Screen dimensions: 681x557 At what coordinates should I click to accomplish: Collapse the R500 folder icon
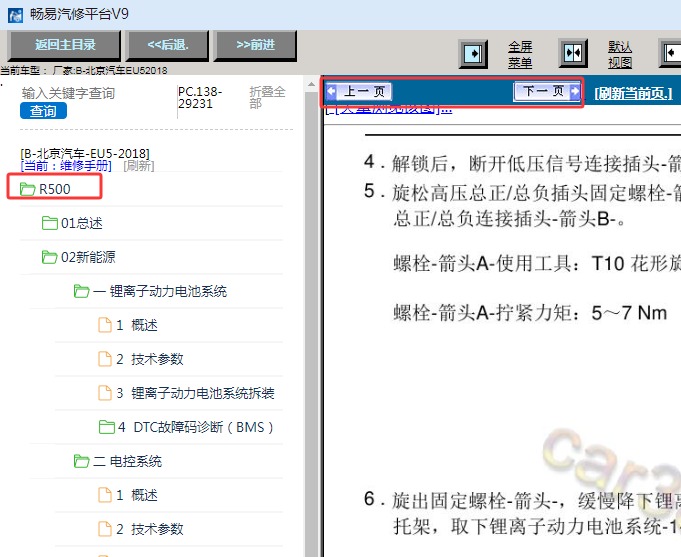pos(27,189)
